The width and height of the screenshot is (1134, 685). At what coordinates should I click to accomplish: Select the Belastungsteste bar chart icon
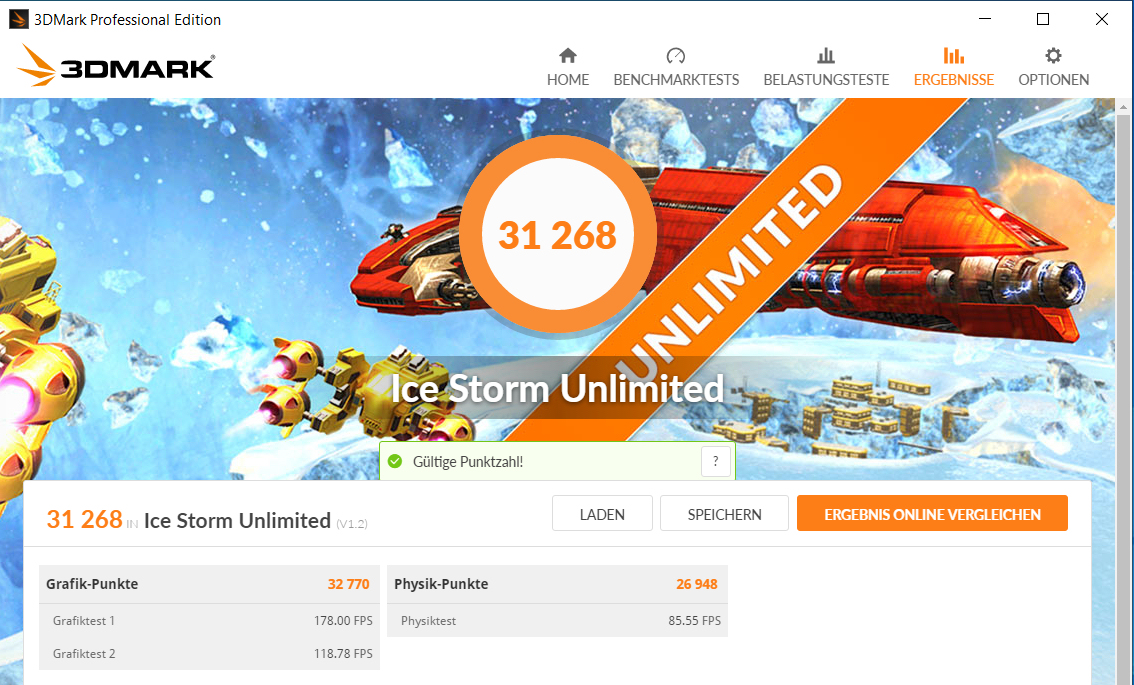(x=826, y=56)
